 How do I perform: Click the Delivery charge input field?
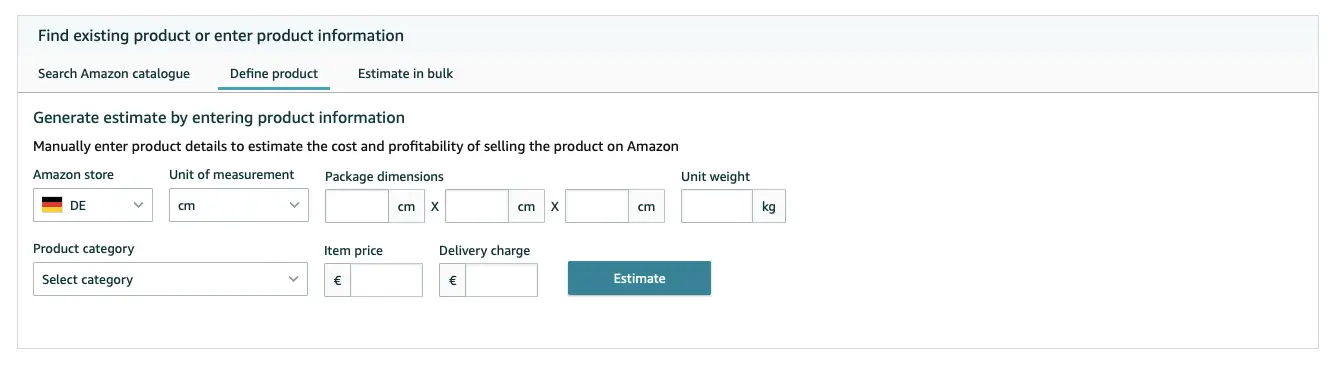pyautogui.click(x=501, y=280)
